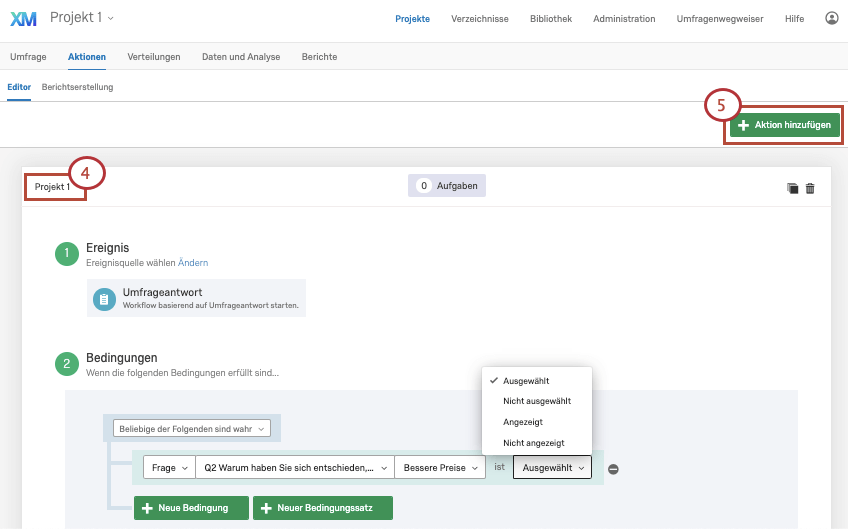Image resolution: width=848 pixels, height=529 pixels.
Task: Open the Frage condition type dropdown
Action: pos(169,467)
